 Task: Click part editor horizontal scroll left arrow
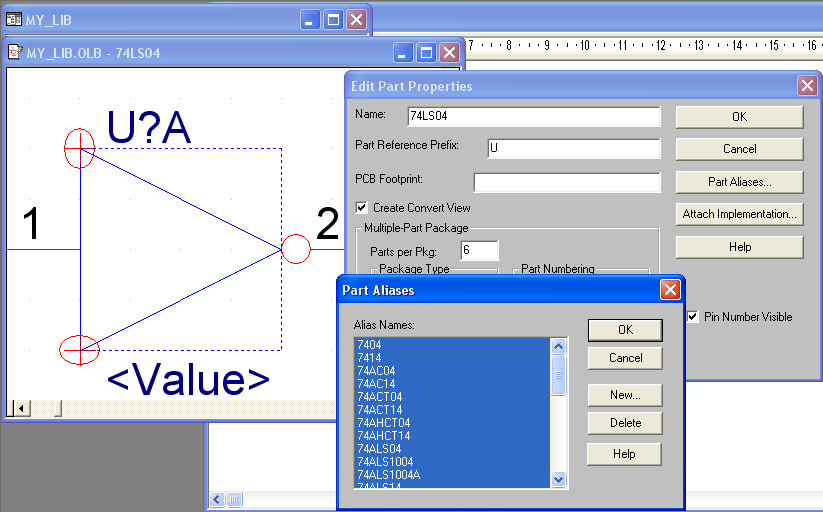point(22,408)
